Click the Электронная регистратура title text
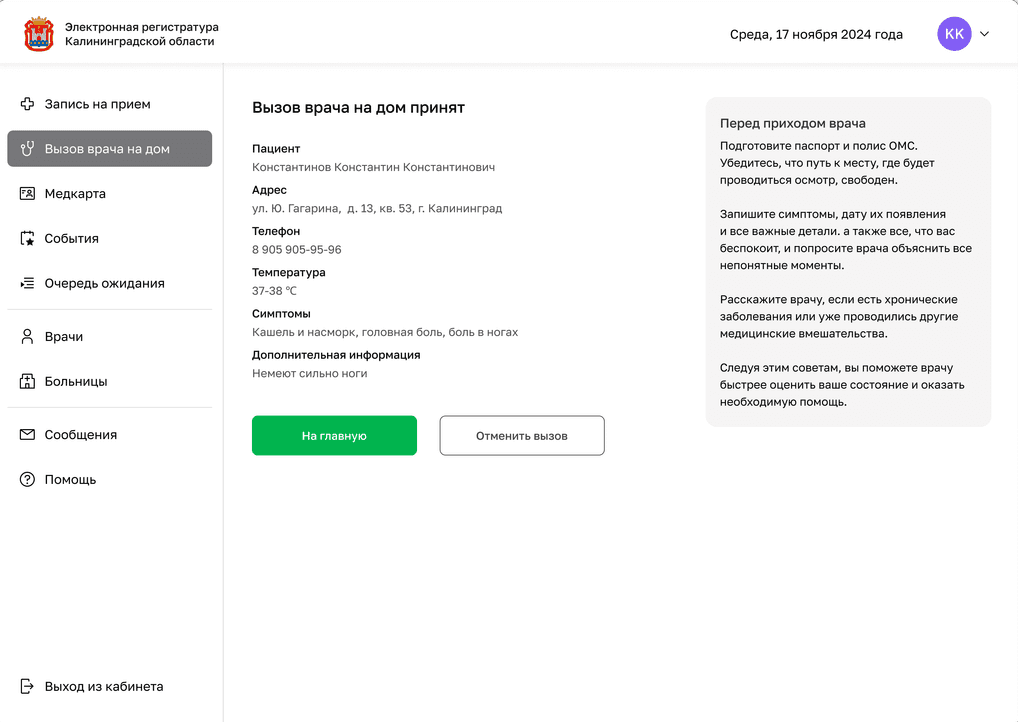 (141, 27)
